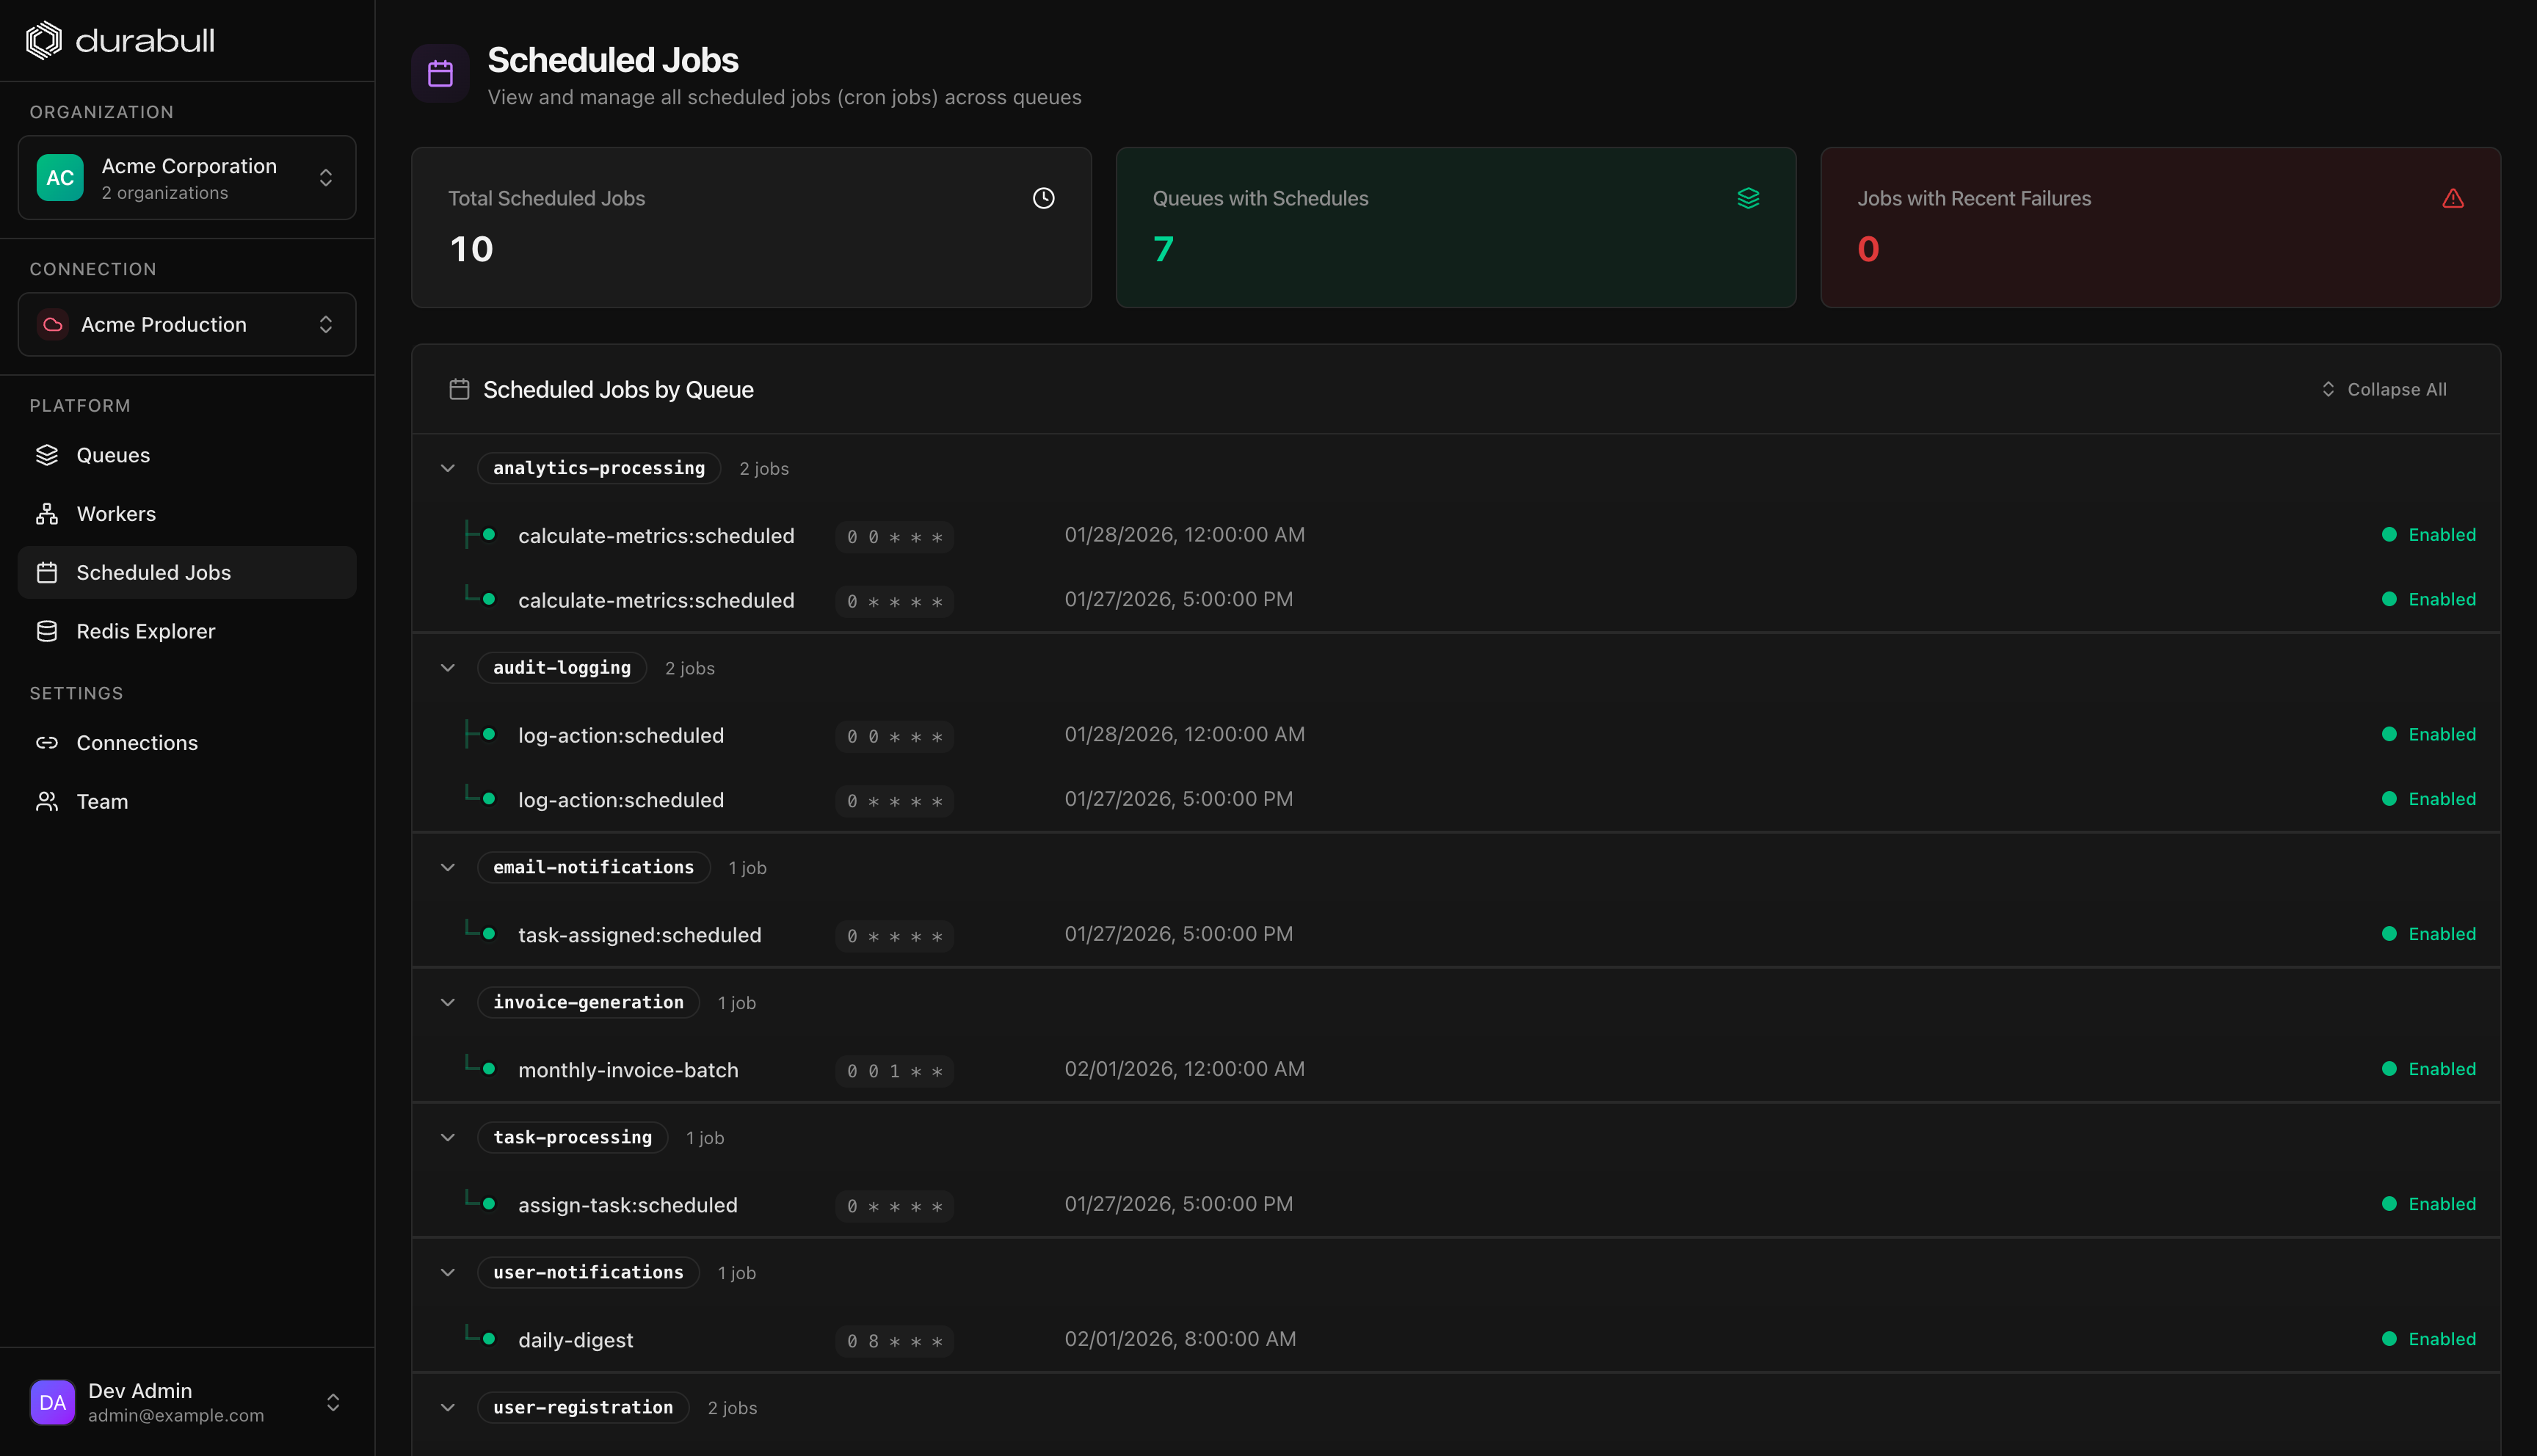2537x1456 pixels.
Task: Collapse the email-notifications queue chevron
Action: (x=448, y=867)
